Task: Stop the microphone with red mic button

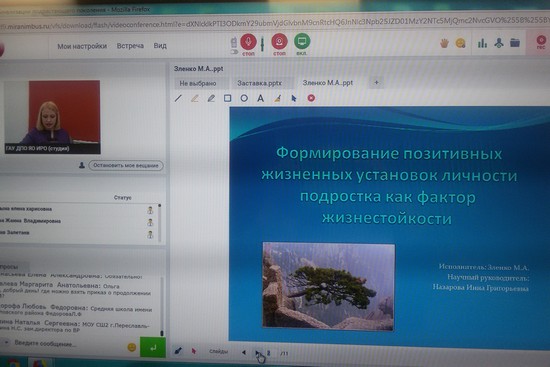Action: click(x=248, y=42)
